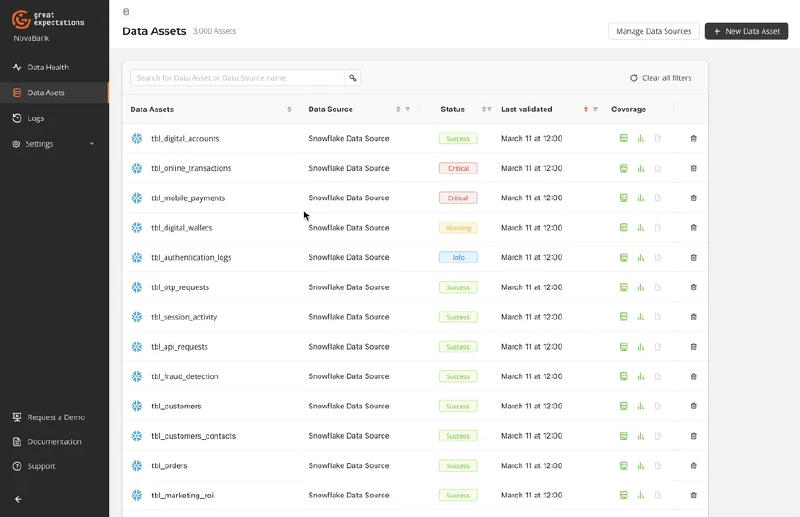Click the Snowflake icon beside tbl_otp_requests
This screenshot has width=800, height=517.
[x=137, y=287]
